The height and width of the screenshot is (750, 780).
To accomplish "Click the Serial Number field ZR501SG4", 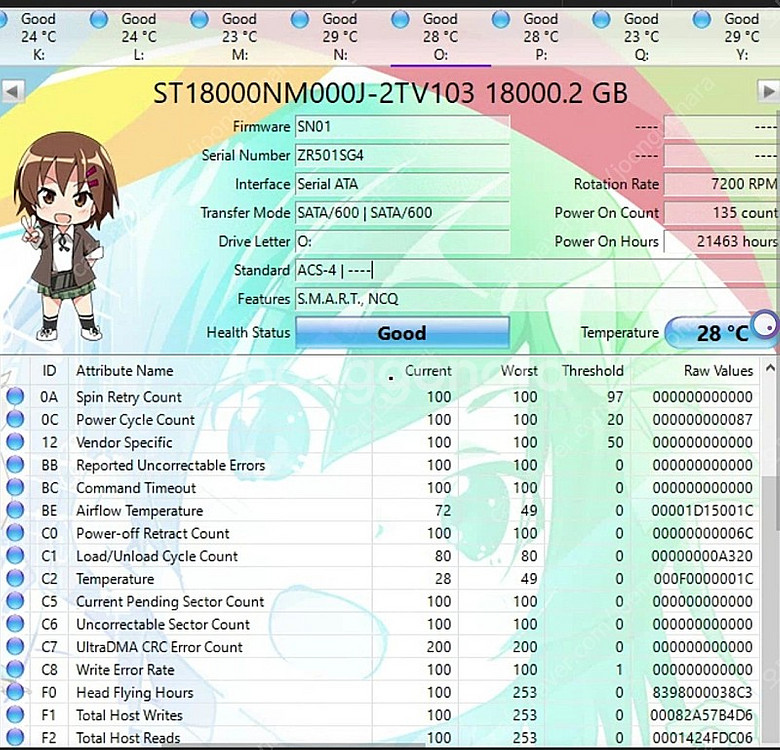I will pyautogui.click(x=402, y=156).
